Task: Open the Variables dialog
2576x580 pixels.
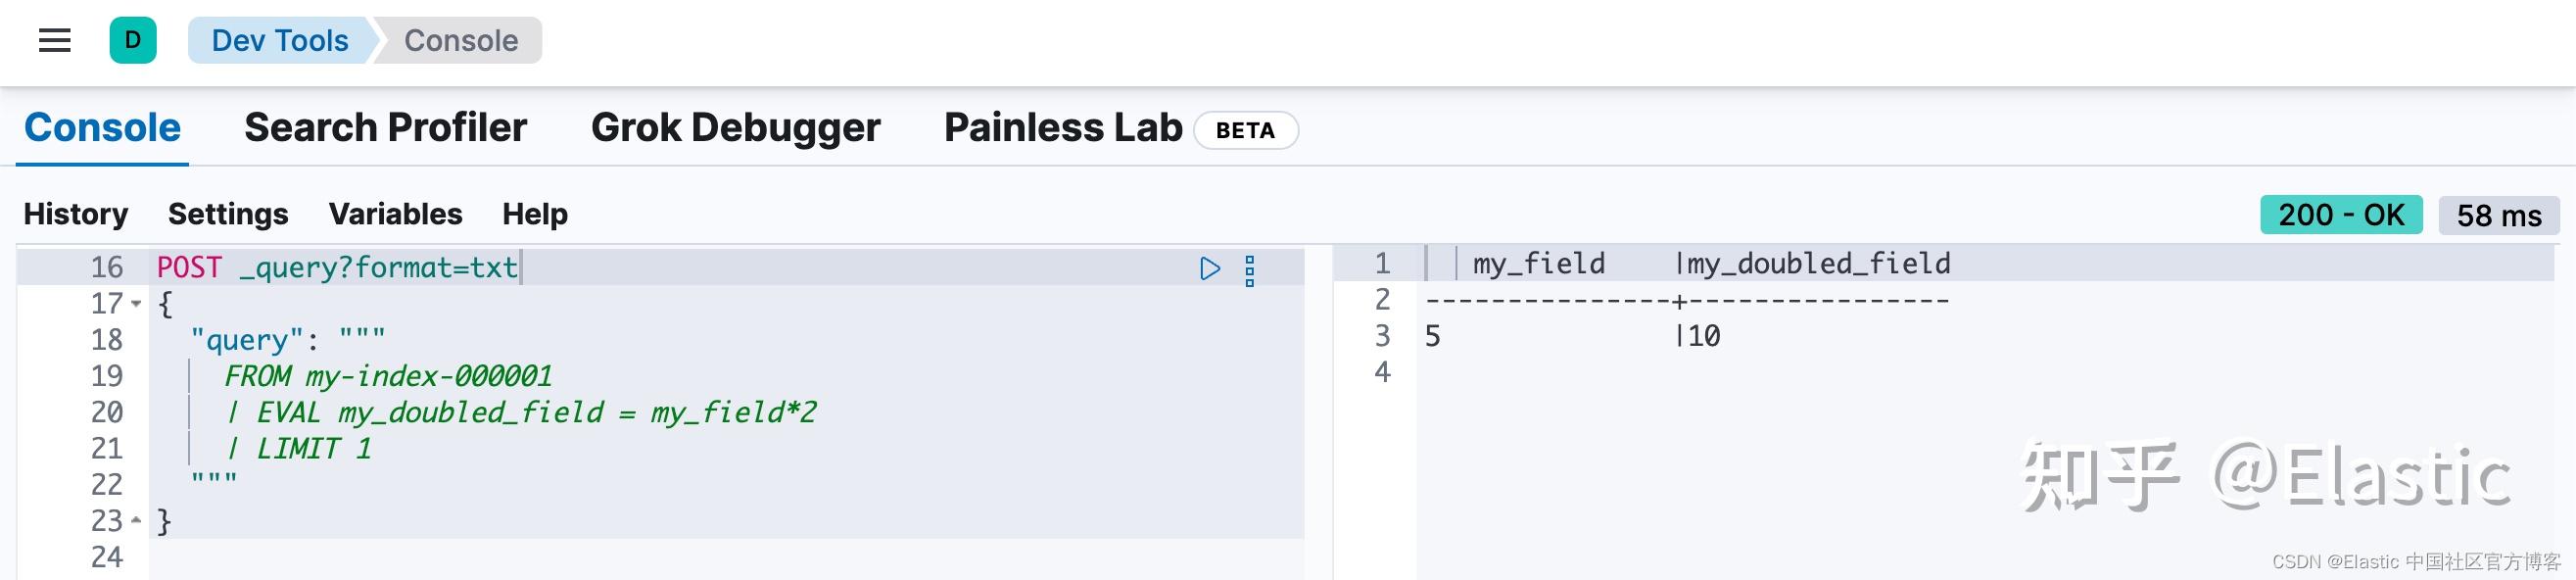Action: tap(395, 214)
